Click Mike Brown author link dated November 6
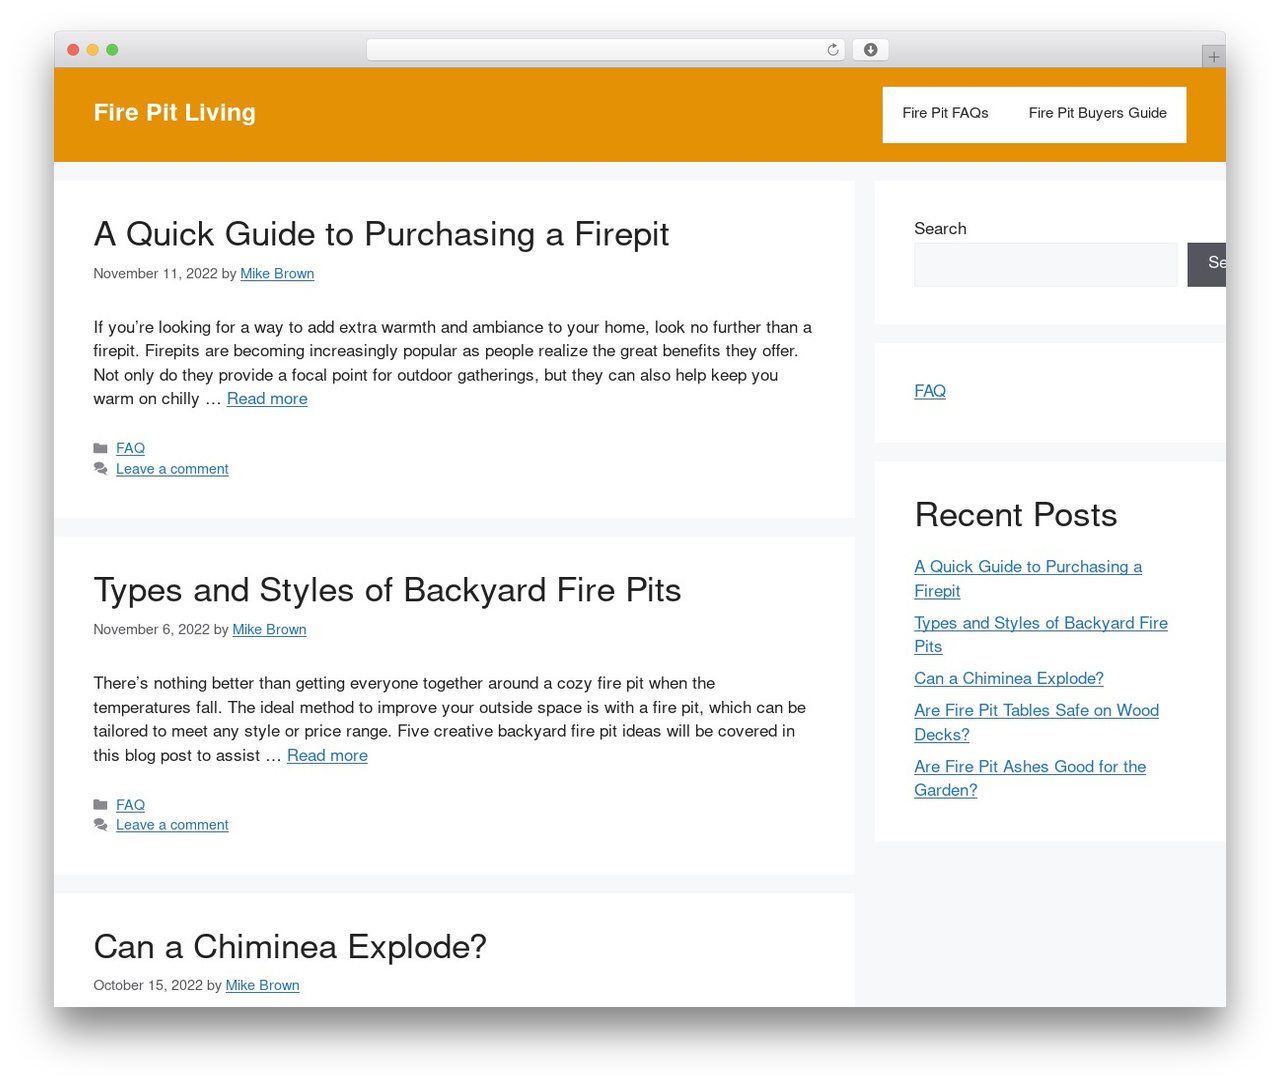The image size is (1280, 1084). tap(269, 630)
